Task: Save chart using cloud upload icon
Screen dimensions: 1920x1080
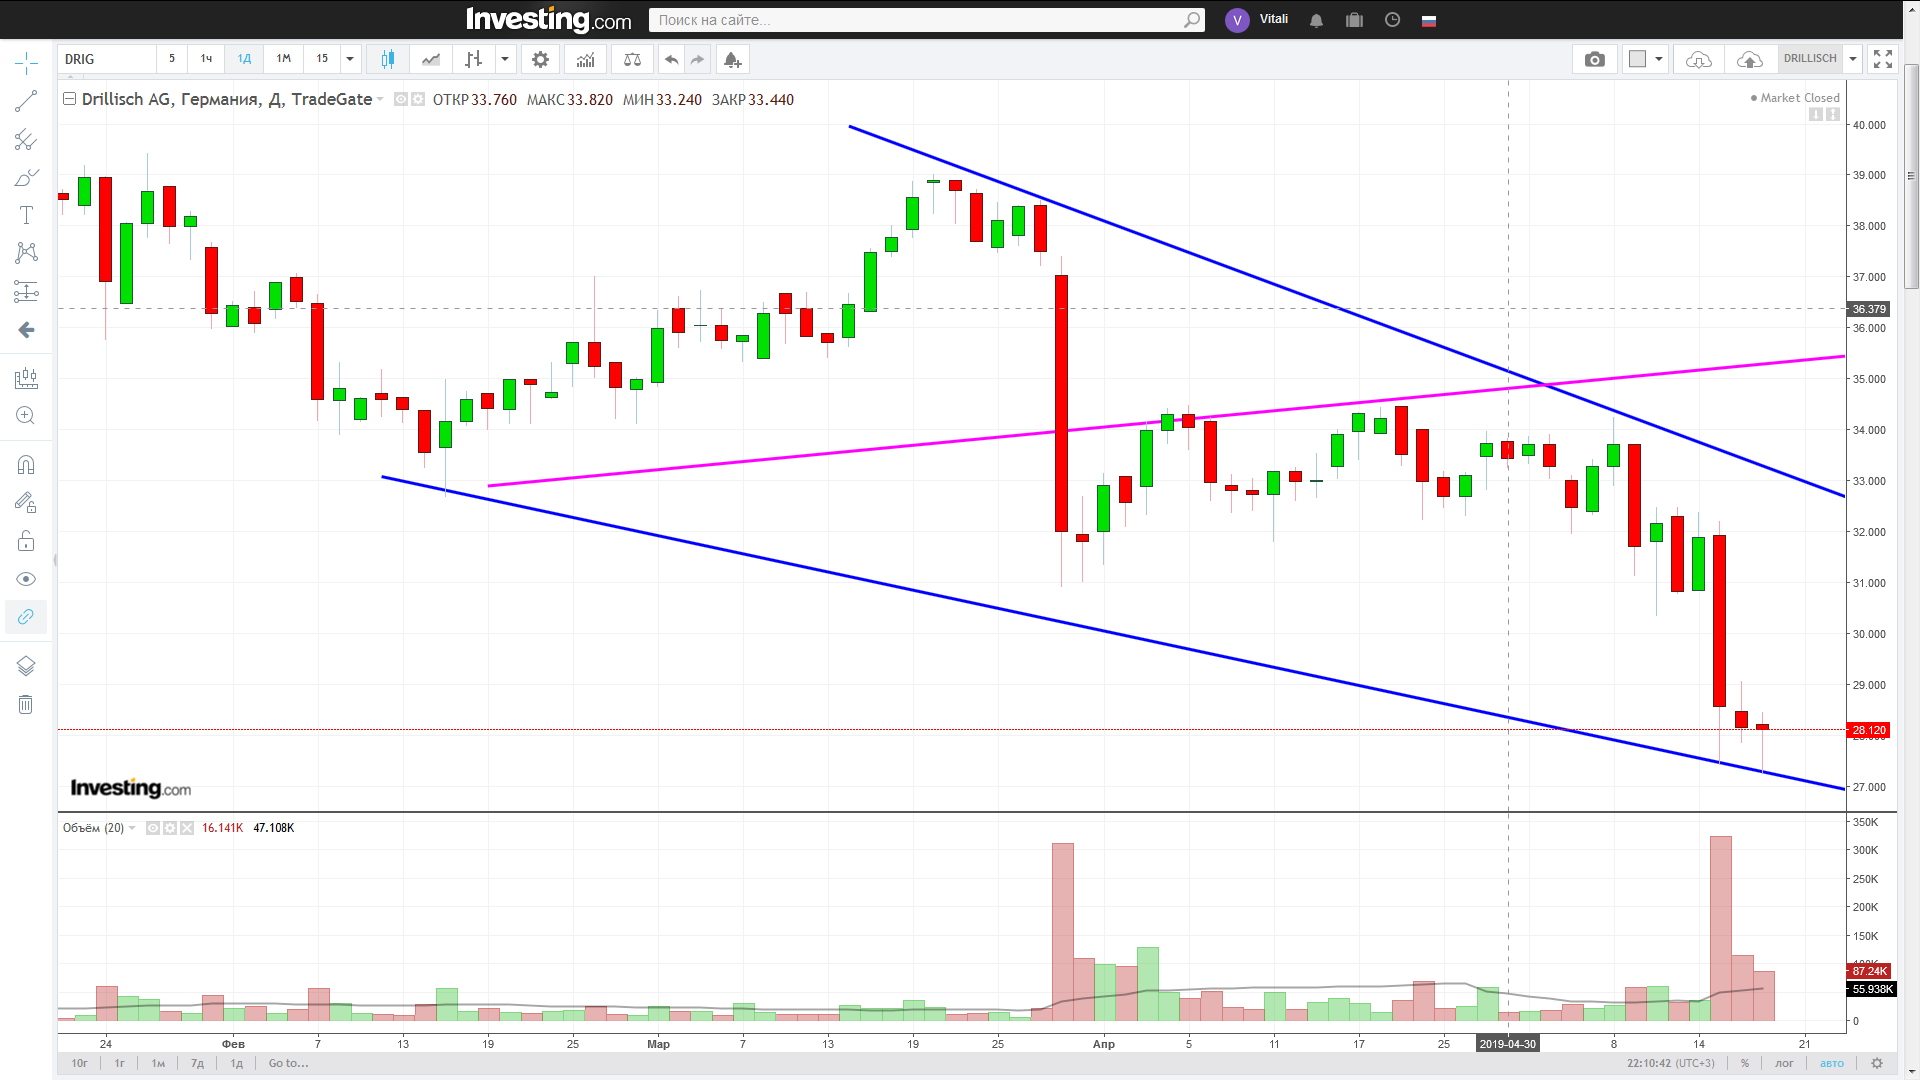Action: (x=1749, y=60)
